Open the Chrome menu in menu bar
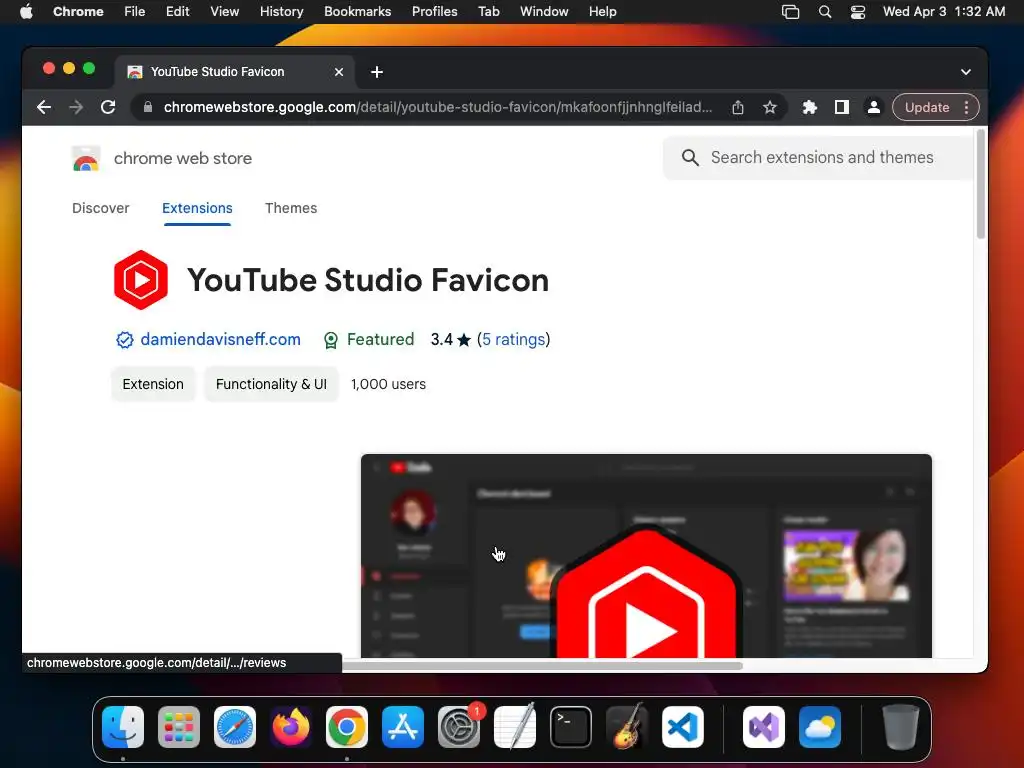The width and height of the screenshot is (1024, 768). [78, 12]
